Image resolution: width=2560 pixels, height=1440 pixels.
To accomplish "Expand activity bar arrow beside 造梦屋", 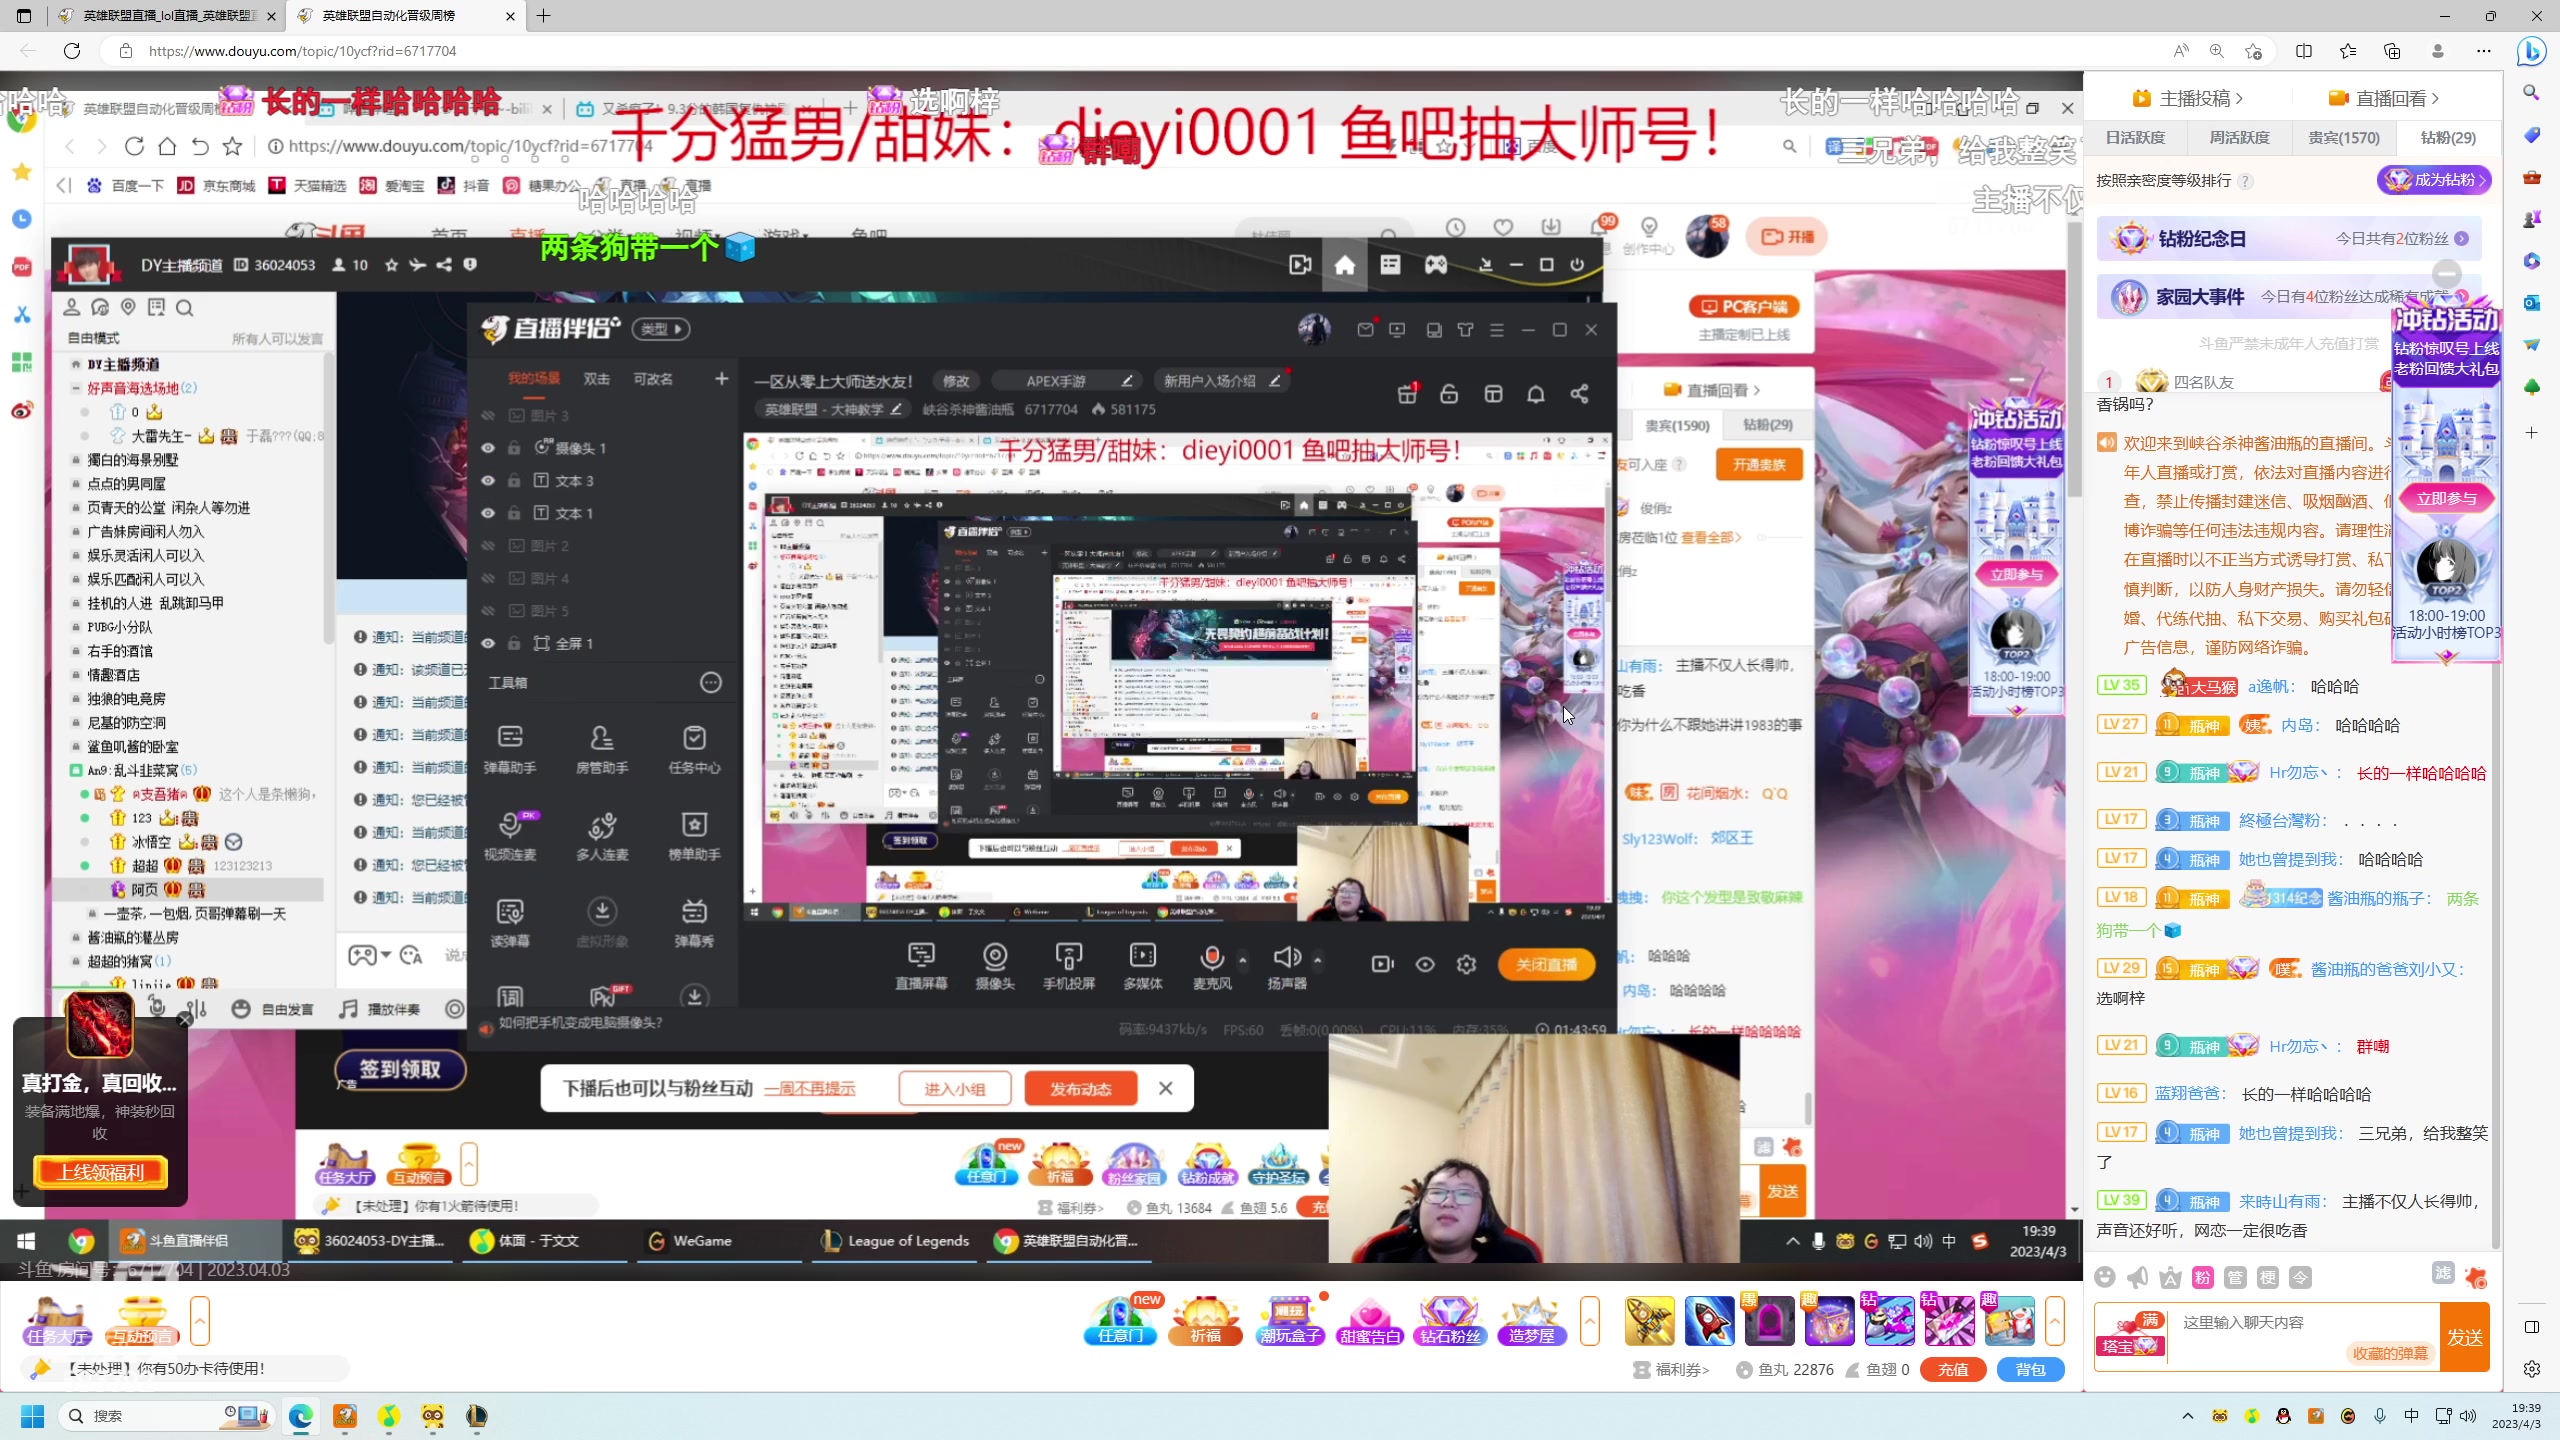I will (x=1589, y=1321).
